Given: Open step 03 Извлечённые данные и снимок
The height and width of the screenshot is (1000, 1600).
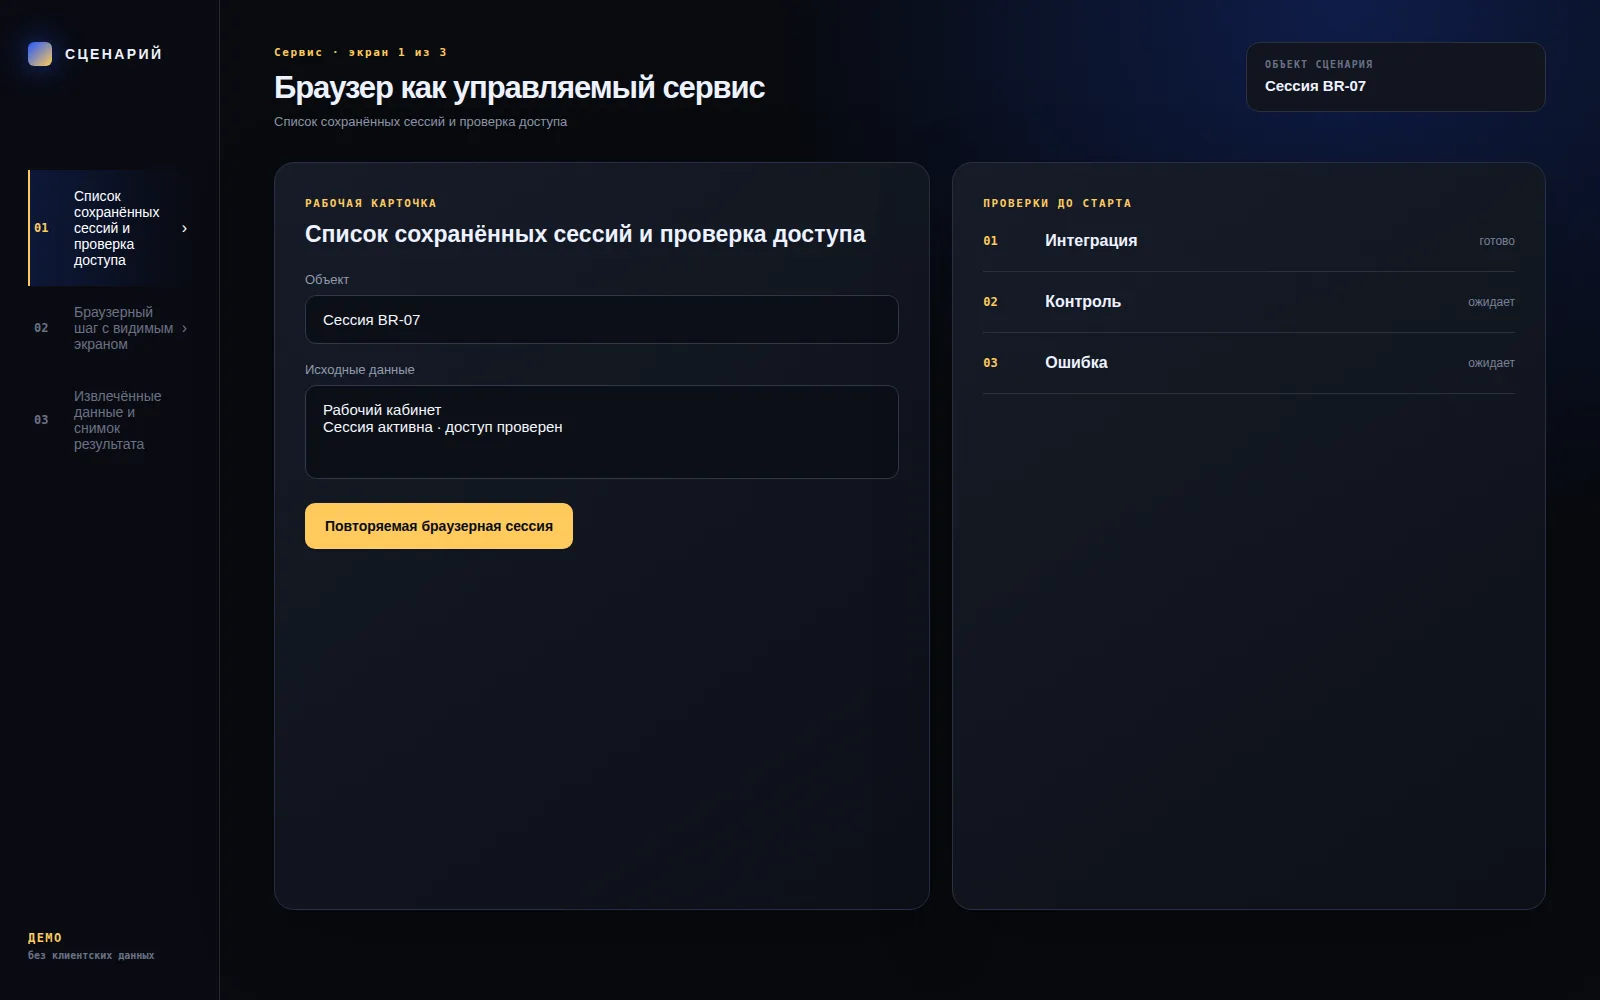Looking at the screenshot, I should [x=110, y=420].
